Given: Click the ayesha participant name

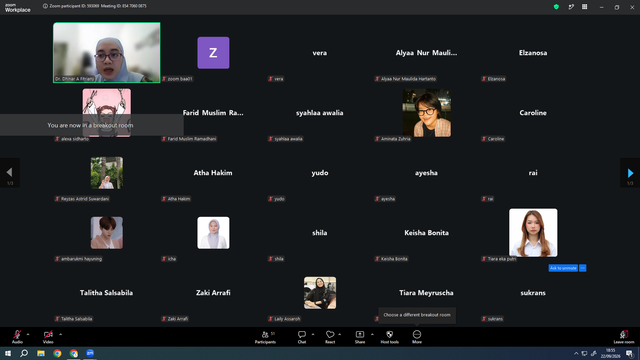Looking at the screenshot, I should (x=426, y=173).
